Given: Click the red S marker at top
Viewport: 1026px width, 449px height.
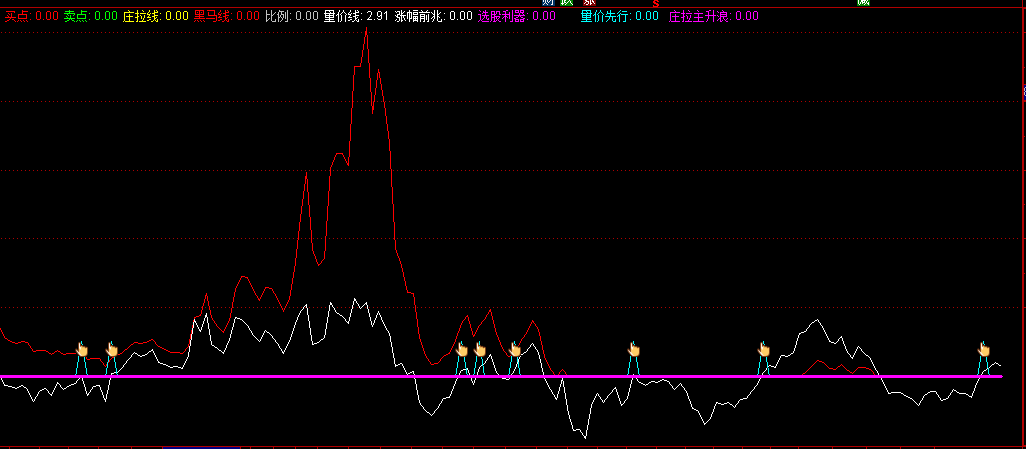Looking at the screenshot, I should coord(656,4).
